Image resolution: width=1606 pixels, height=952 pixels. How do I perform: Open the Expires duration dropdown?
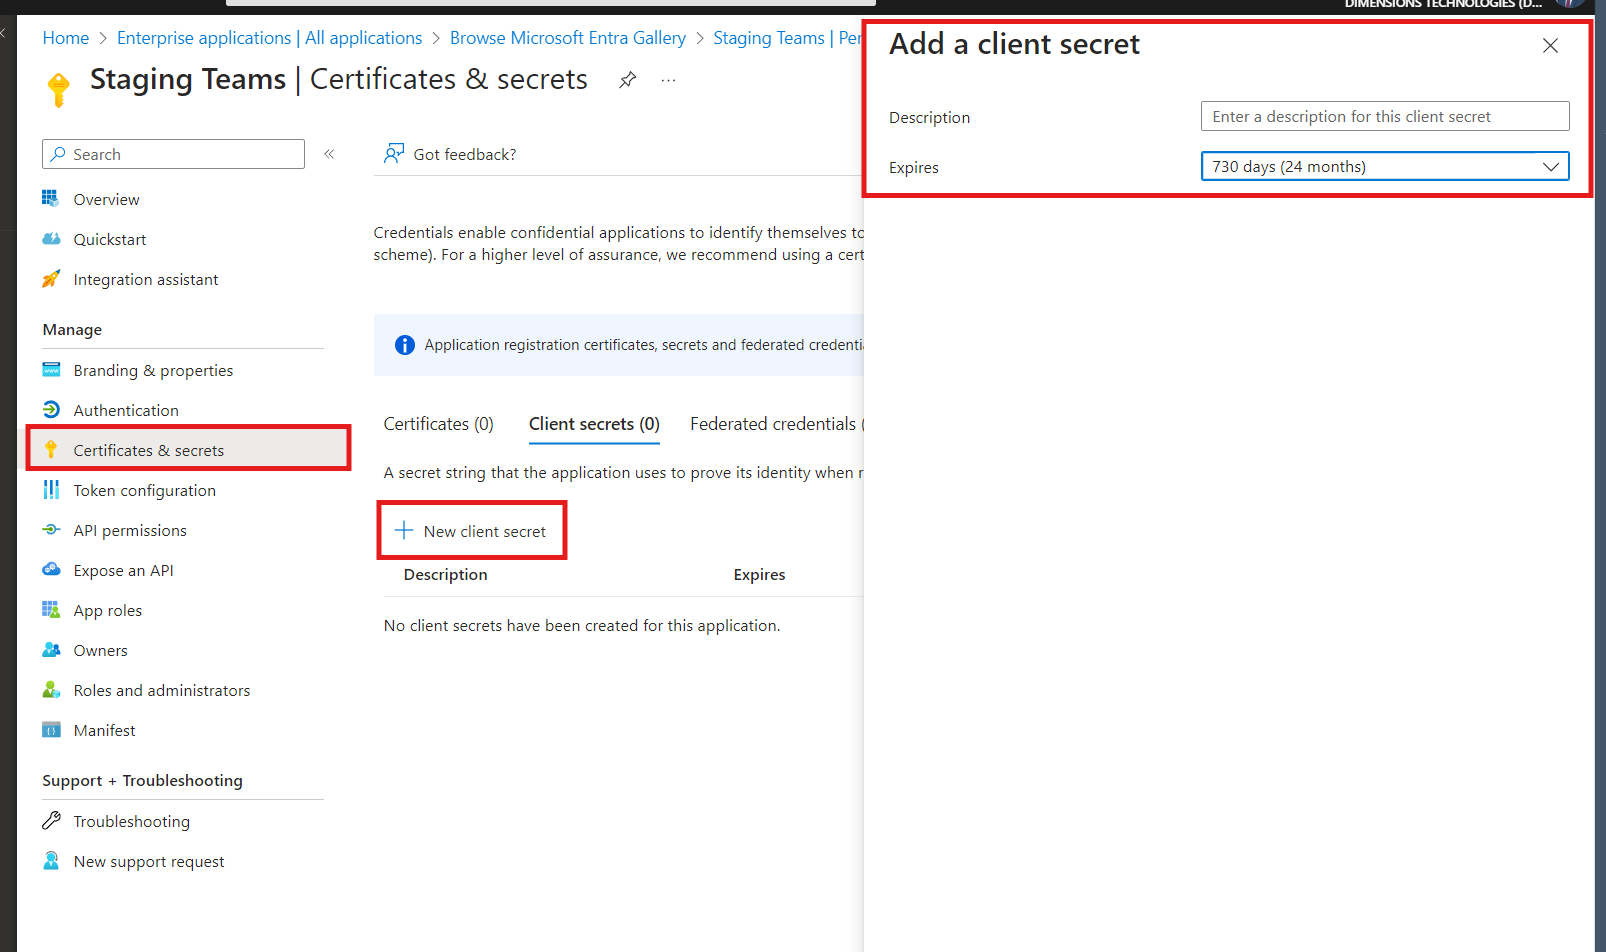pyautogui.click(x=1385, y=166)
